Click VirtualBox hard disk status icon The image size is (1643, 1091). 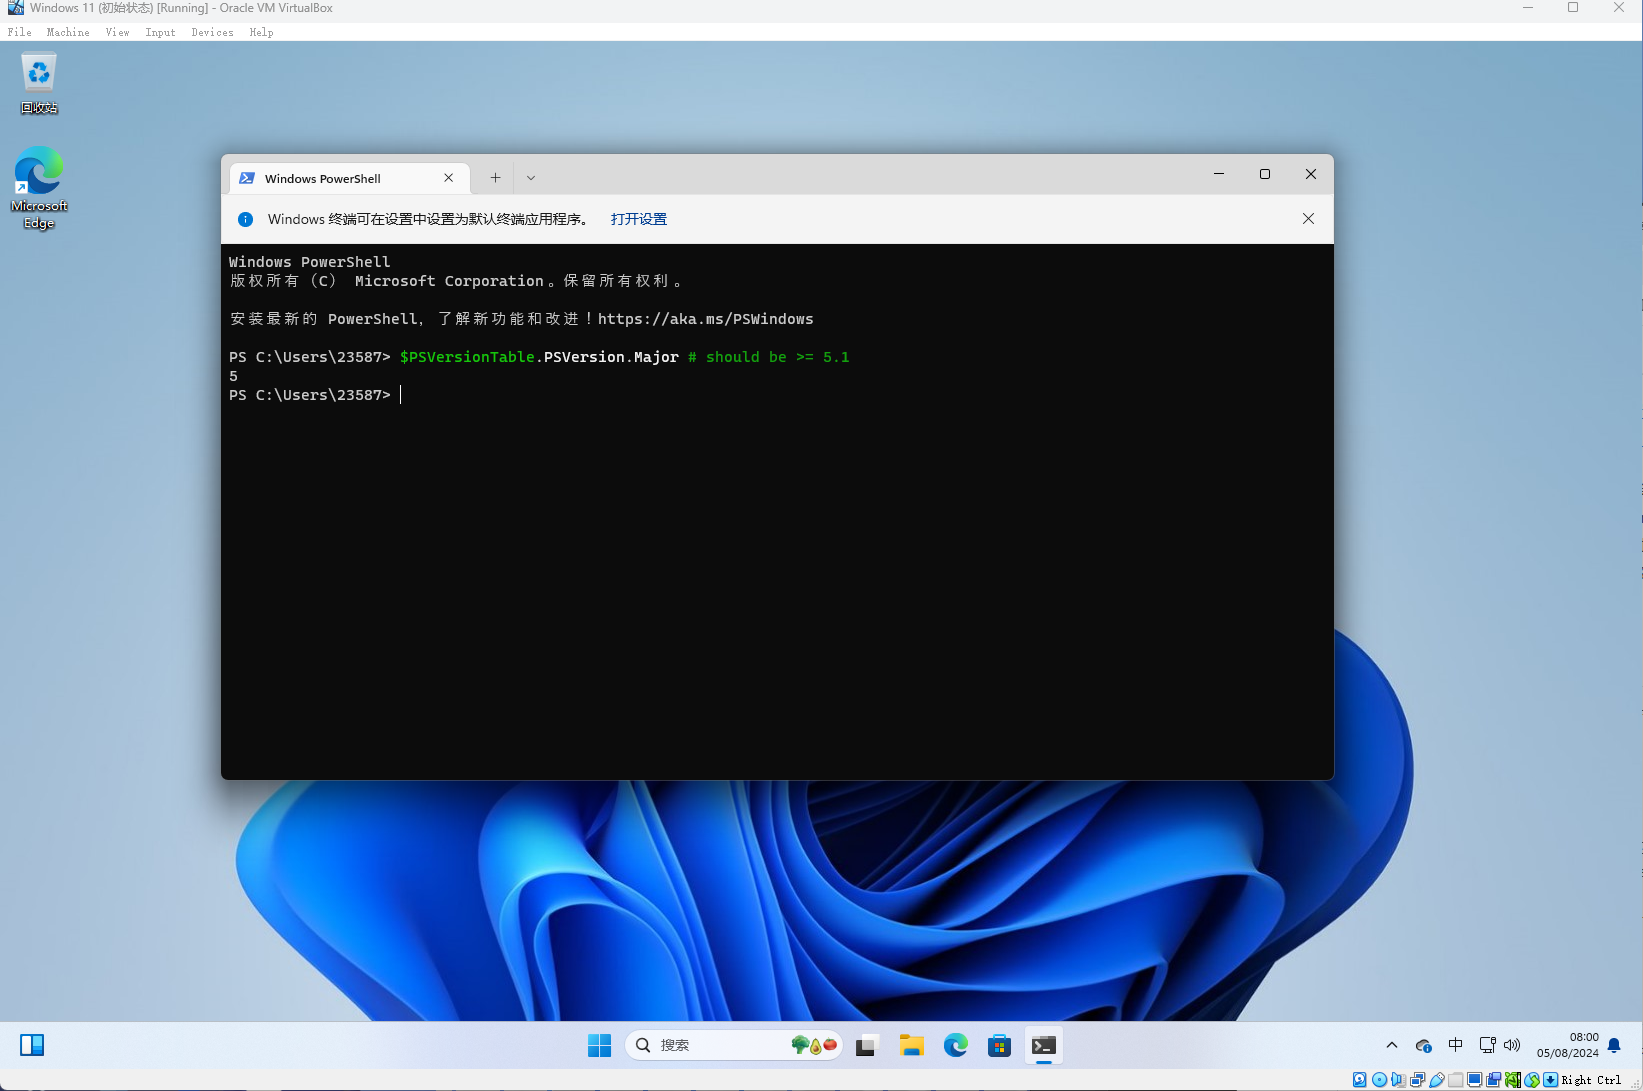(x=1359, y=1080)
